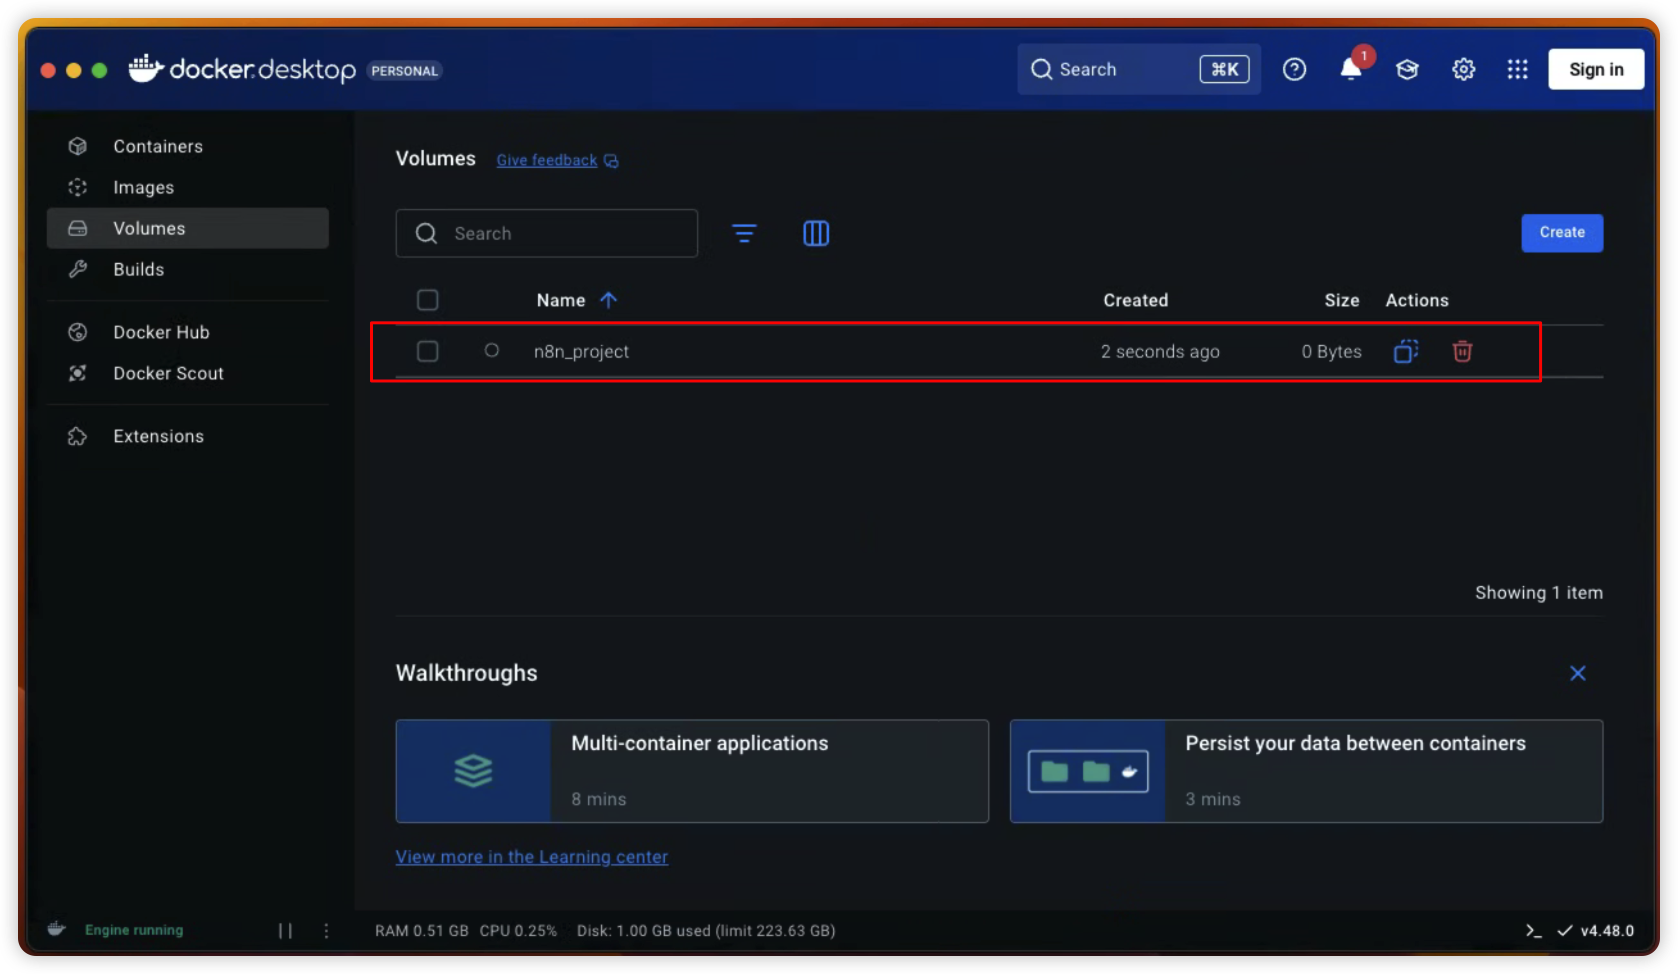The image size is (1678, 974).
Task: Click the Docker whale logo in header
Action: (x=146, y=68)
